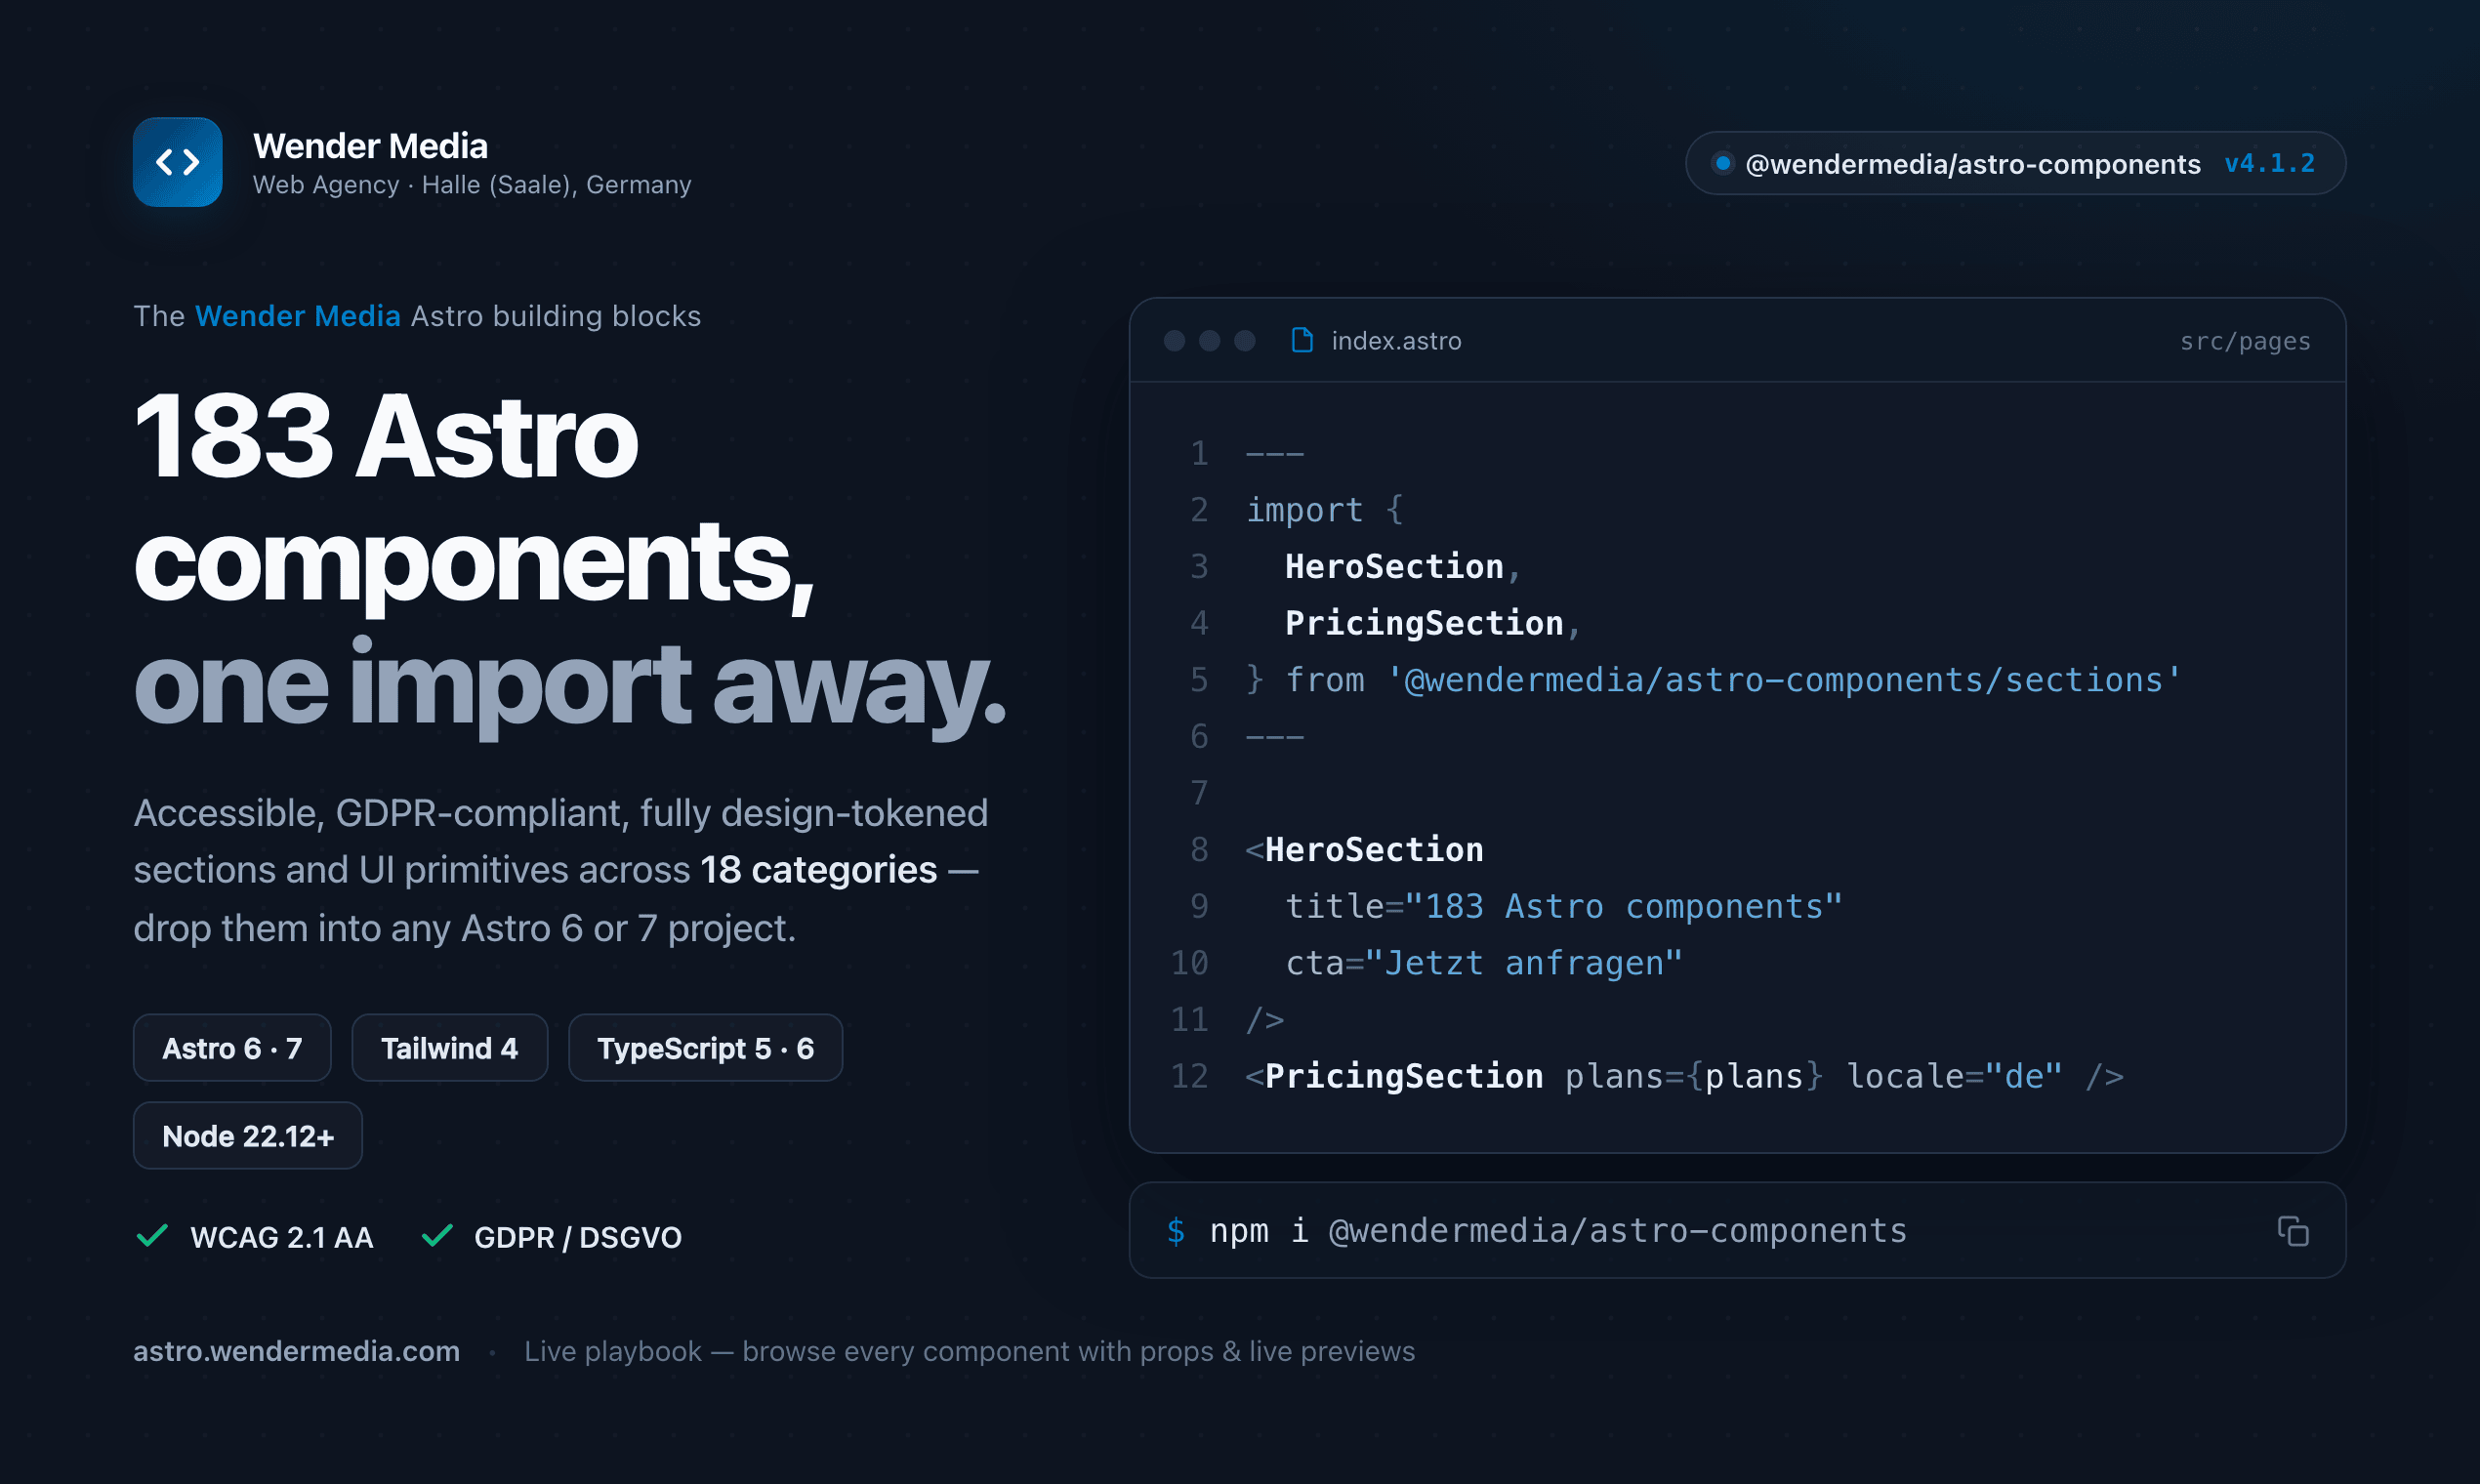2480x1484 pixels.
Task: Click the Wender Media code-brackets logo
Action: tap(177, 162)
